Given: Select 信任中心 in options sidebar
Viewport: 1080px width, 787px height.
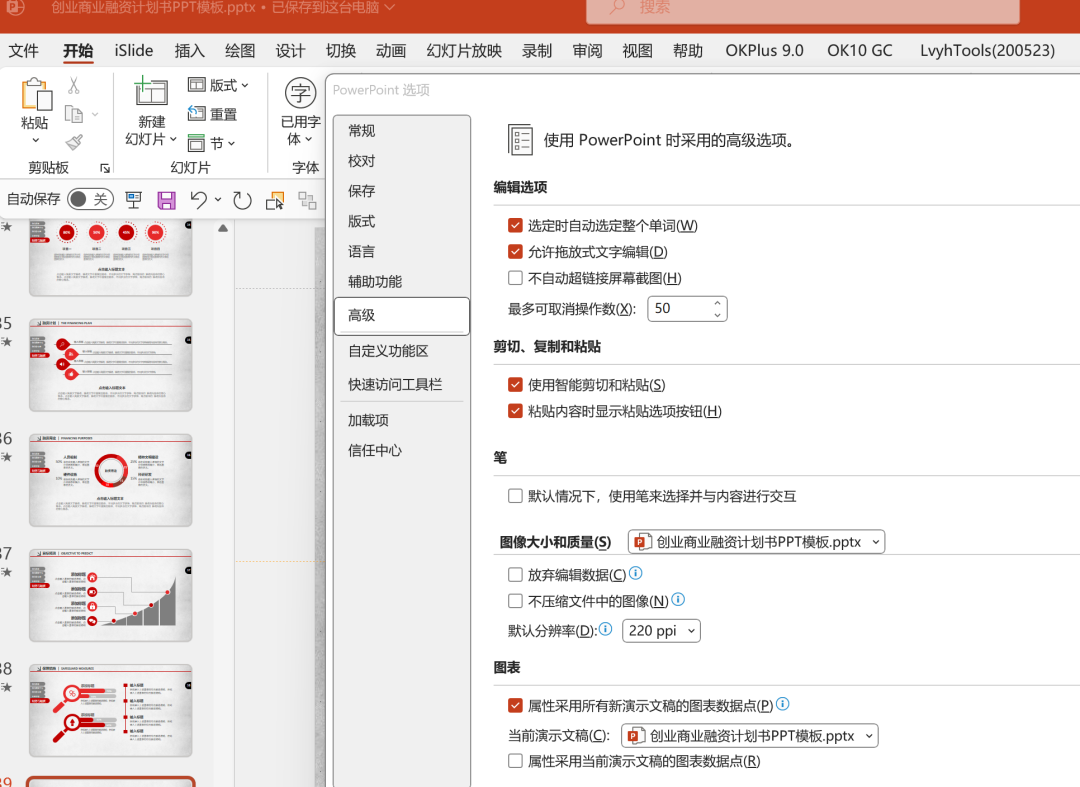Looking at the screenshot, I should coord(402,450).
